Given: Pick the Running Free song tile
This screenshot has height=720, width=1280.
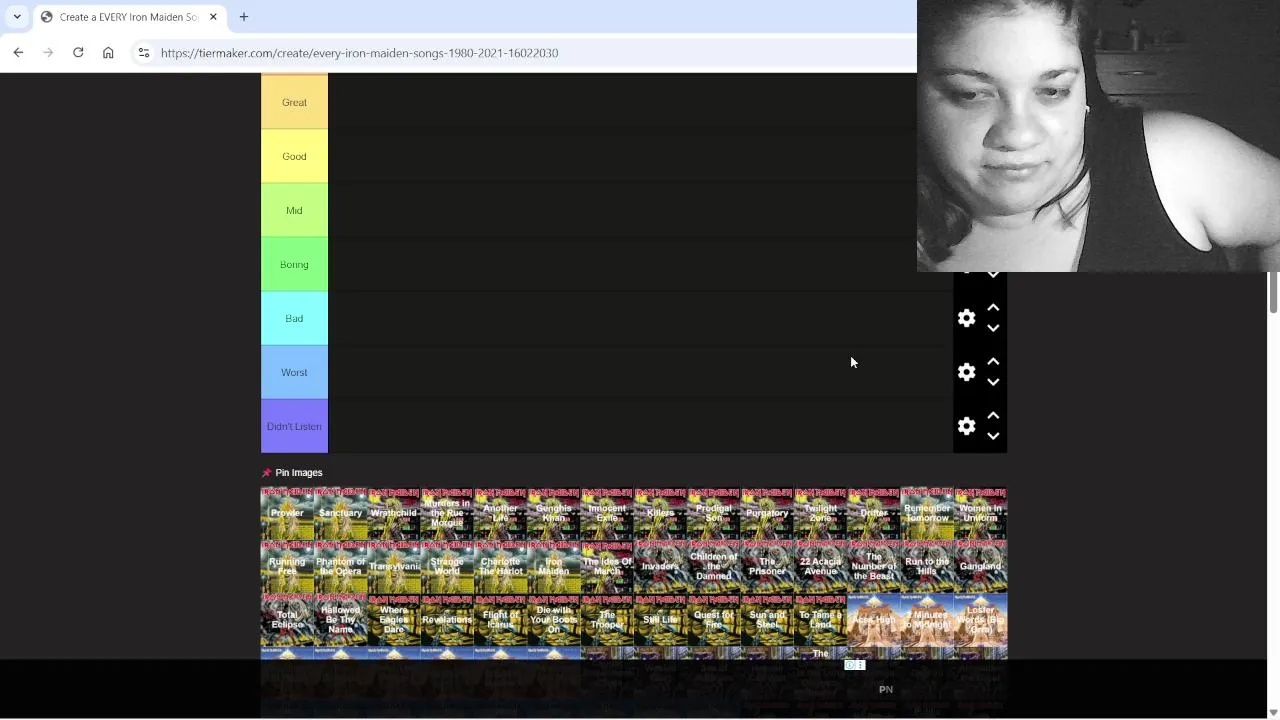Looking at the screenshot, I should 287,567.
